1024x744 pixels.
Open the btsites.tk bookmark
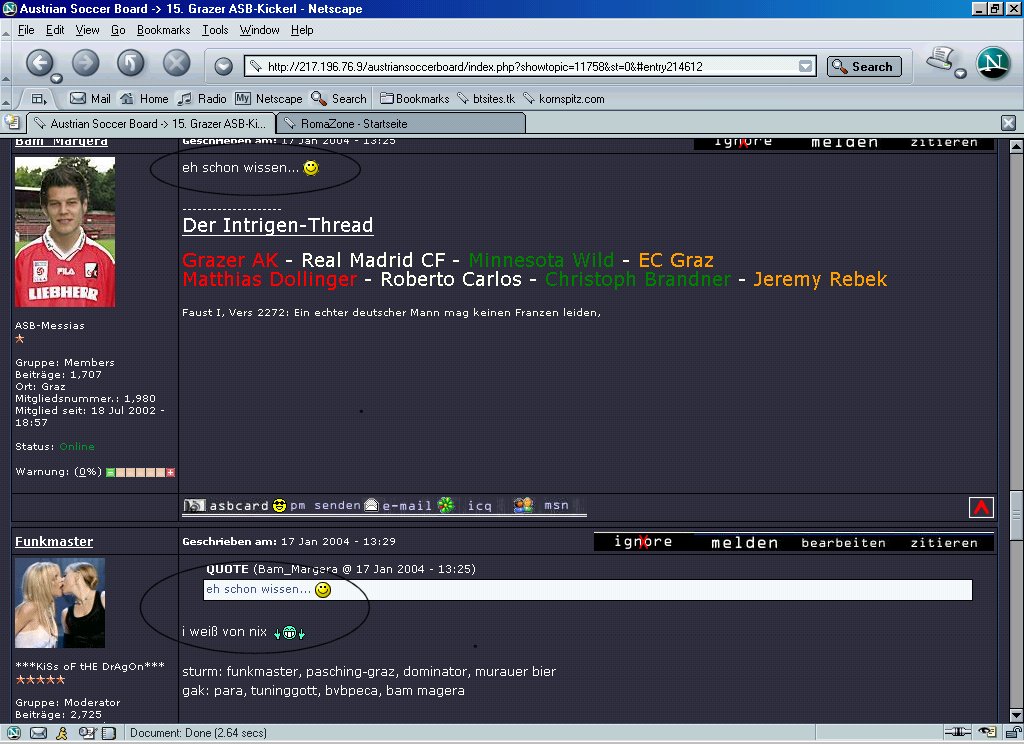point(486,99)
